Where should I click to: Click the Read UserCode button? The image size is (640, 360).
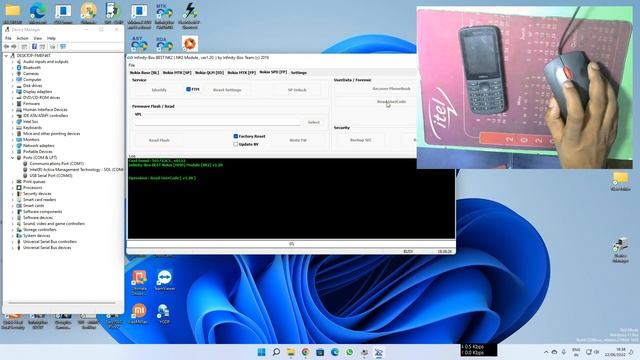pyautogui.click(x=391, y=102)
